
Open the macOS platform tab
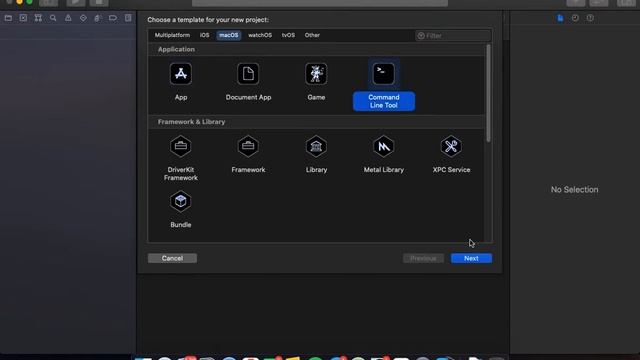point(229,35)
